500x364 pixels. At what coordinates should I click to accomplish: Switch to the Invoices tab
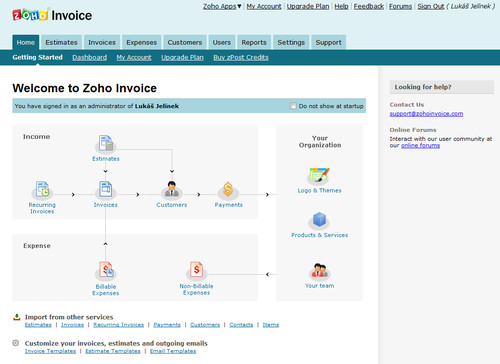coord(102,42)
